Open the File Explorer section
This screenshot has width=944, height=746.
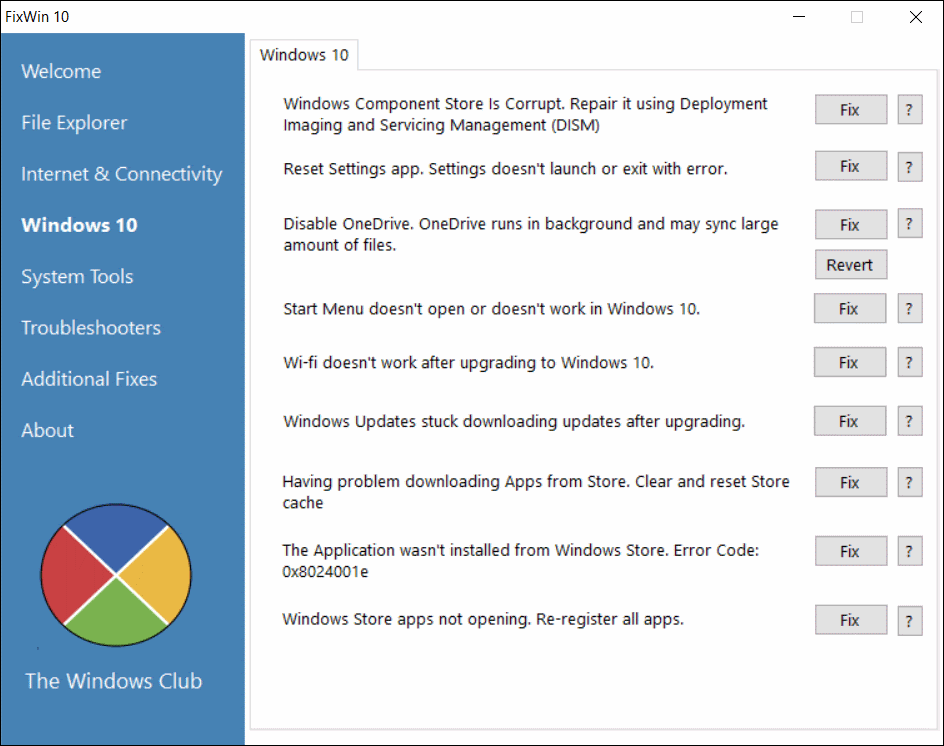click(x=74, y=123)
